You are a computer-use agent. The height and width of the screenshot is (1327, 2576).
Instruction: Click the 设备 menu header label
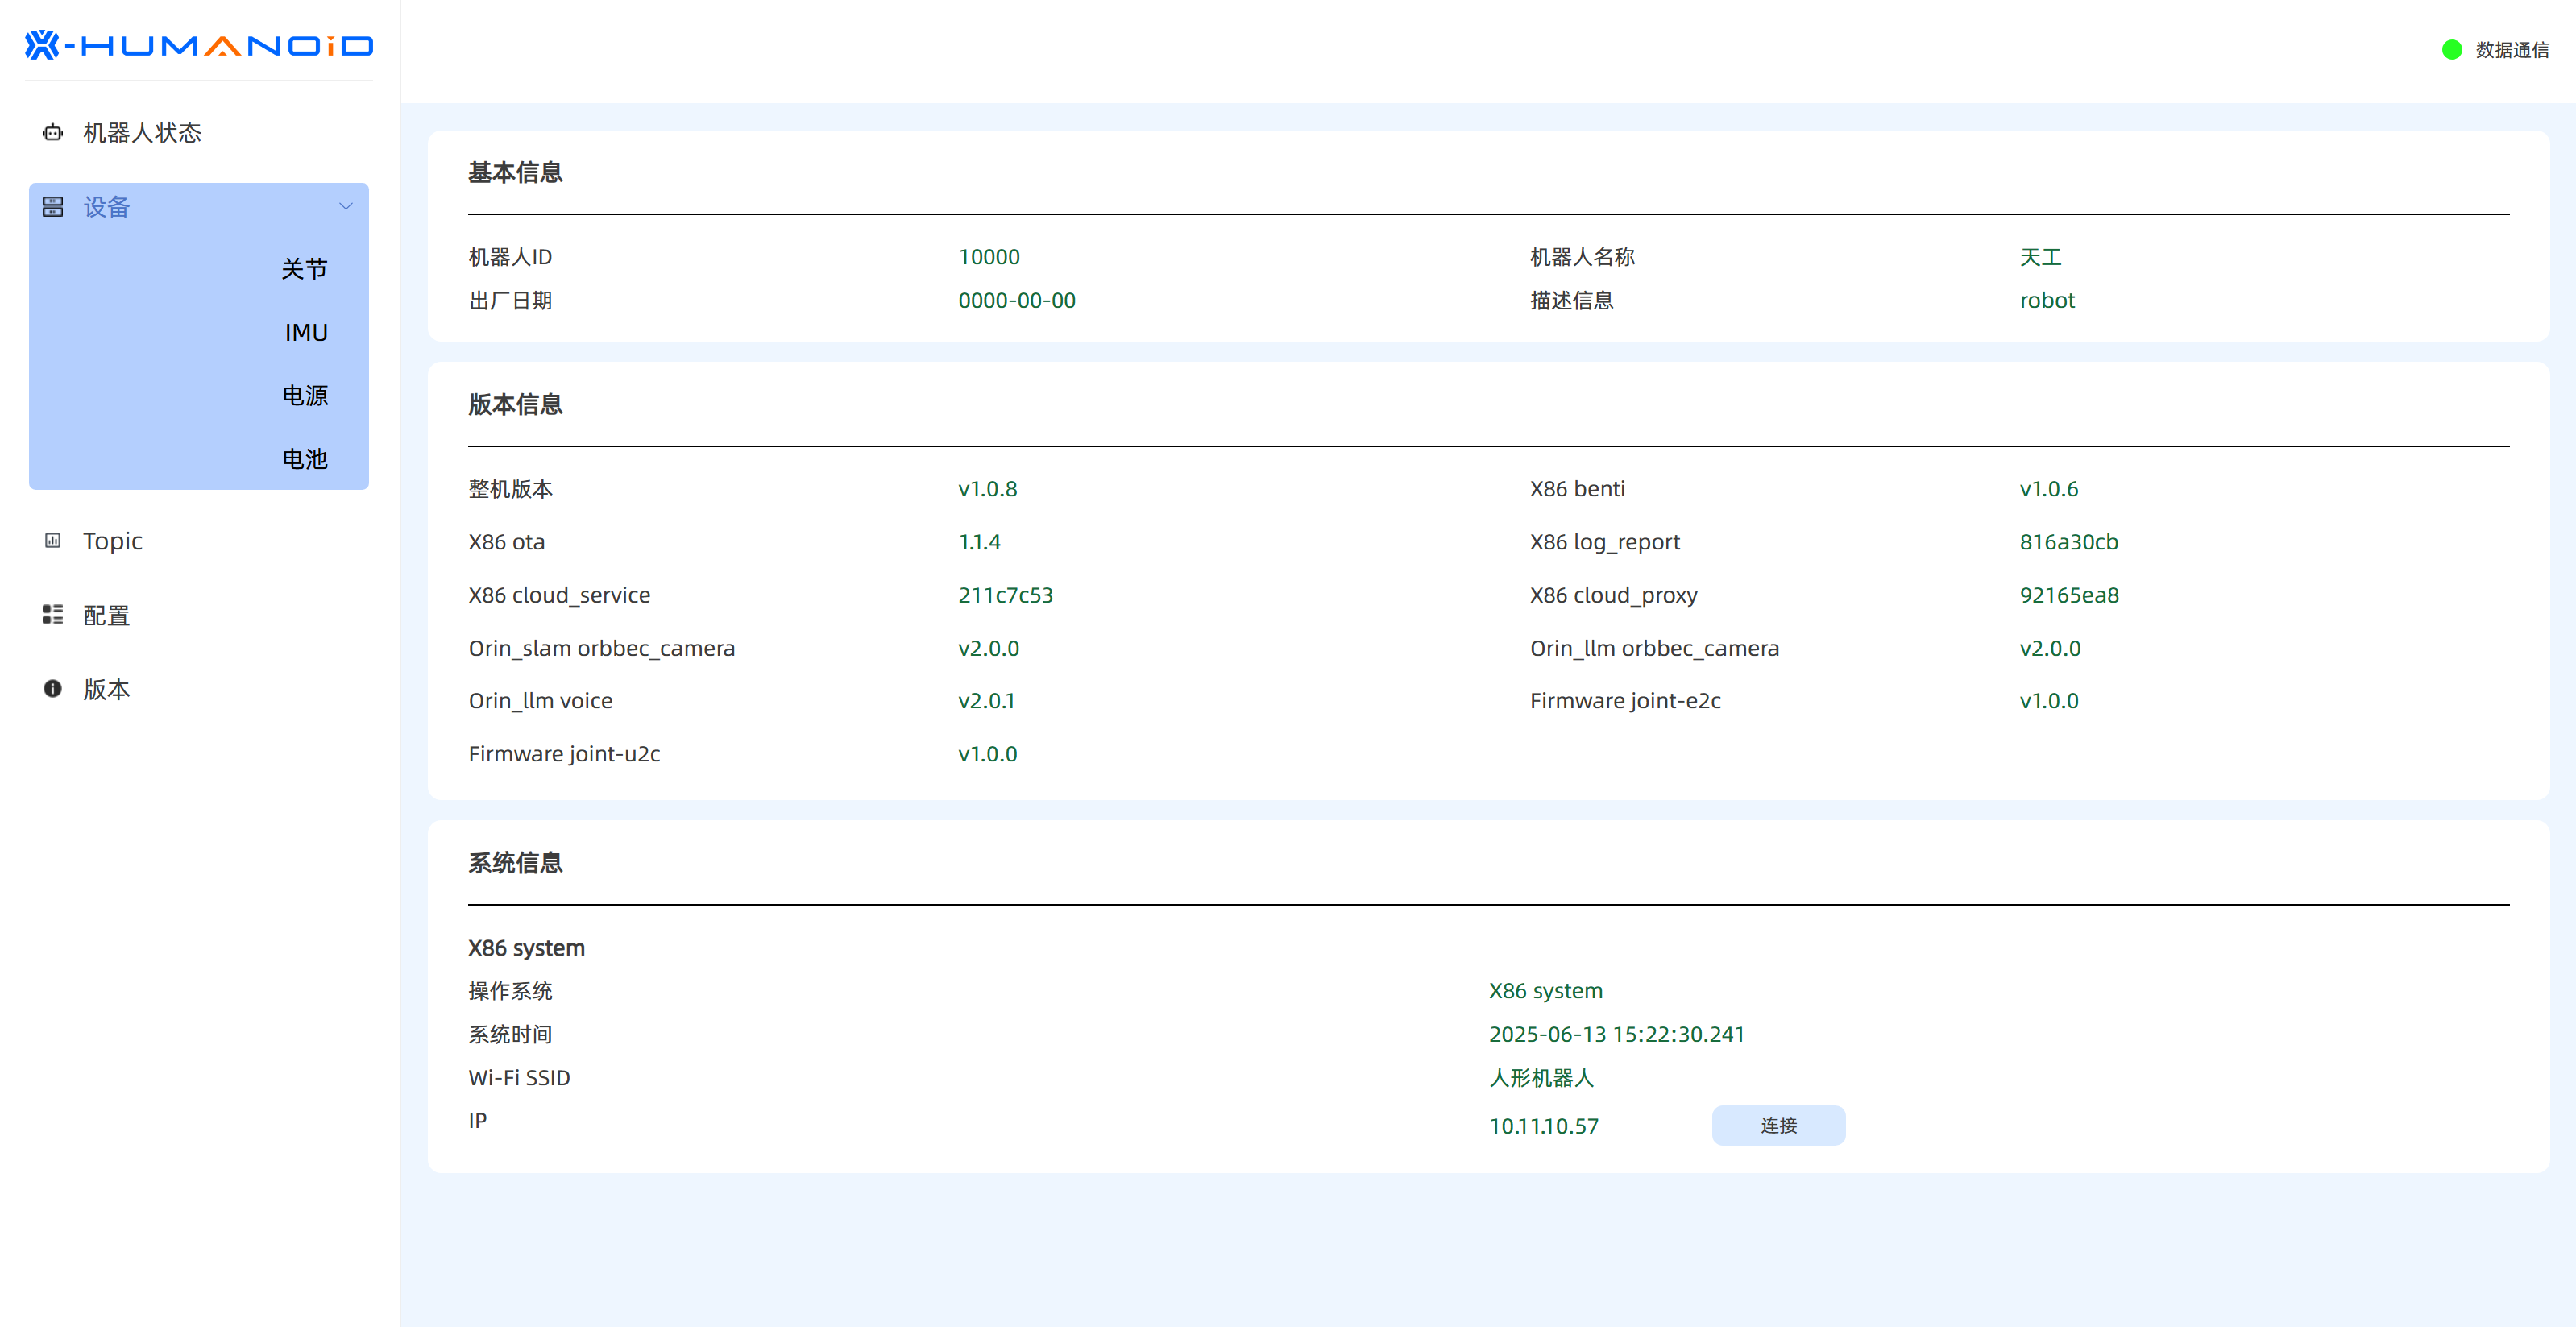(106, 207)
